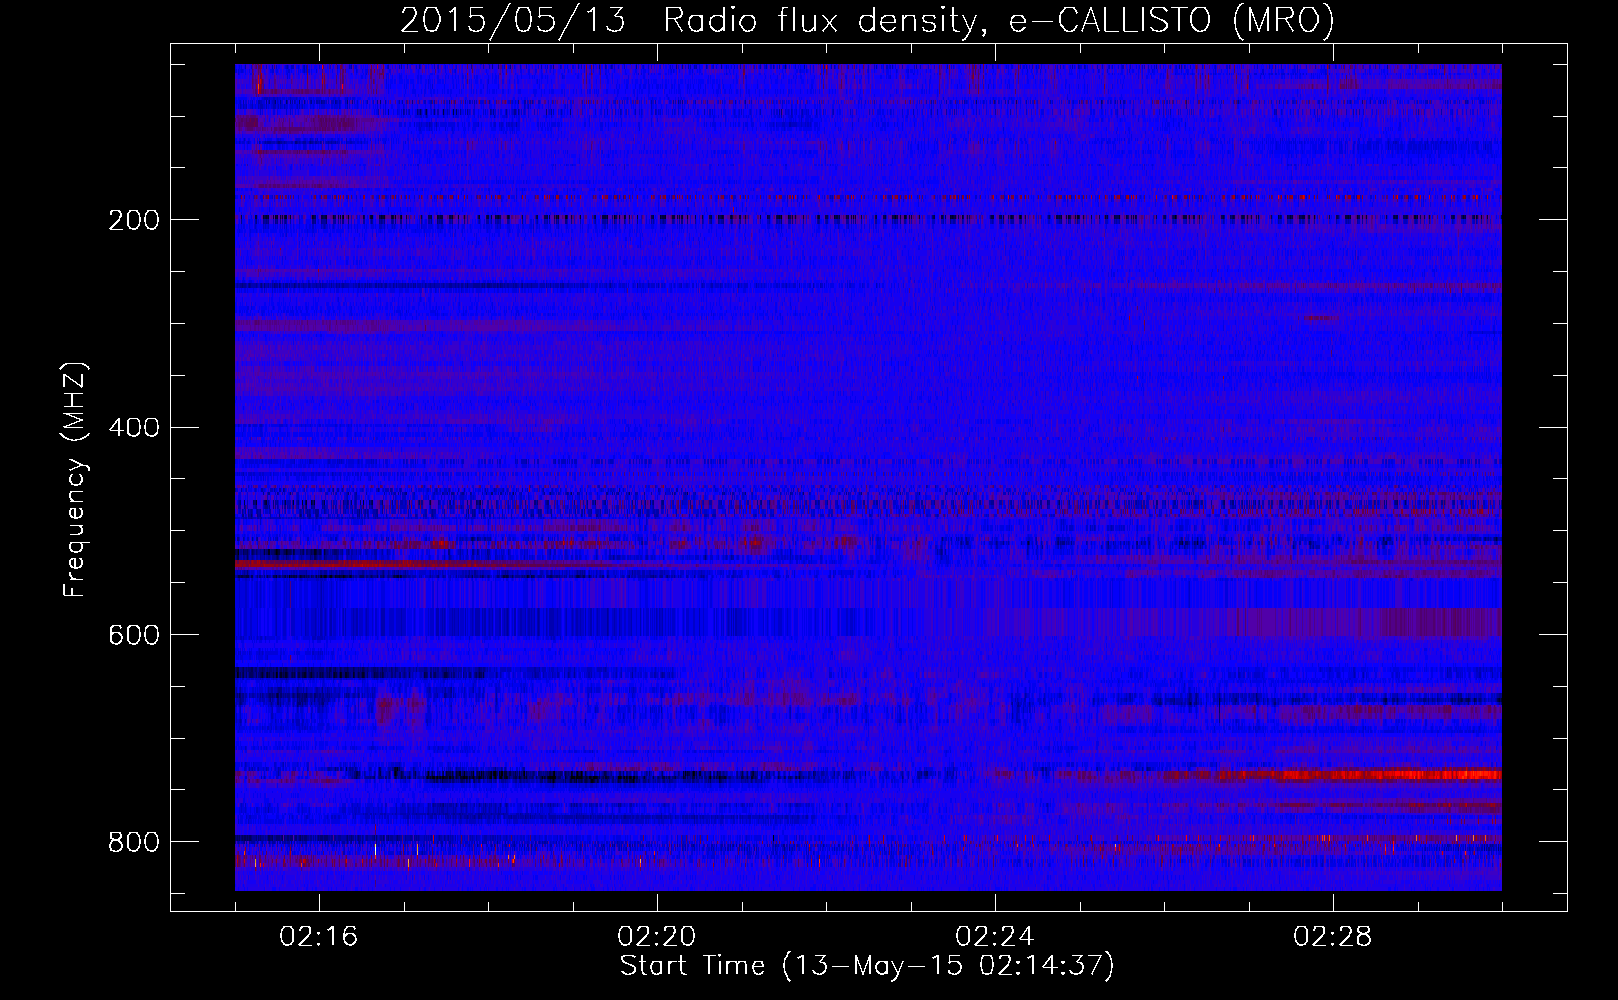
Task: Click the plot title "Radio flux density, e-CALLISTO (MRO)"
Action: coord(999,20)
